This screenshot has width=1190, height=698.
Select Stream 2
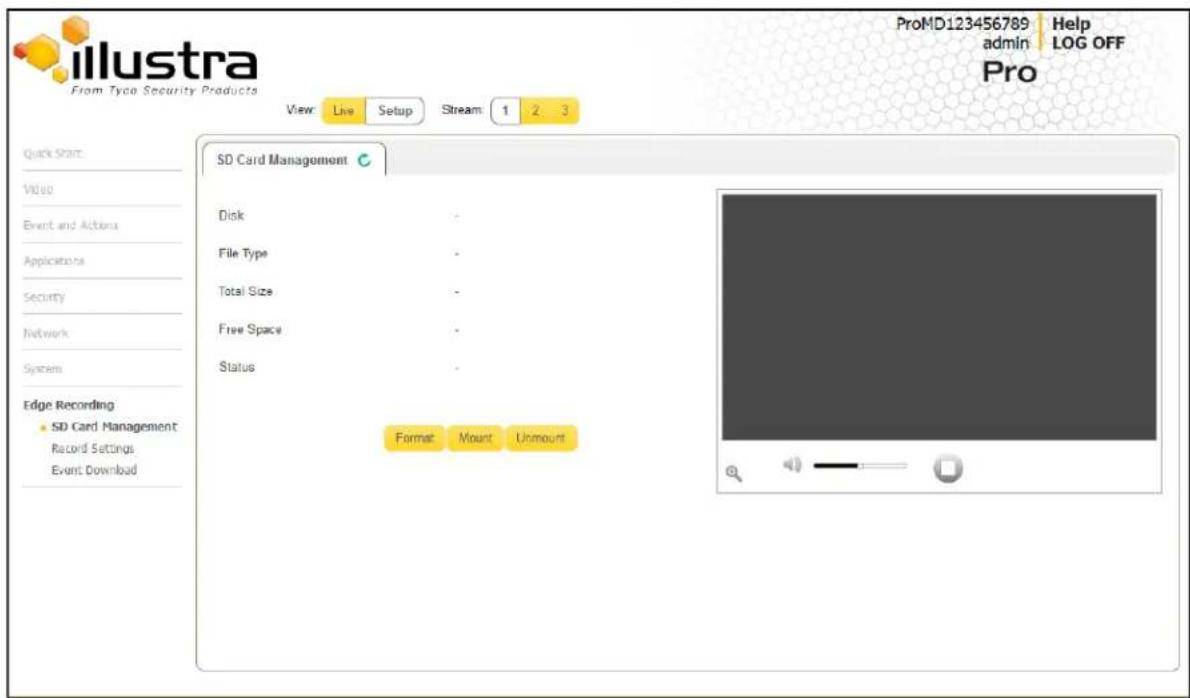coord(535,111)
